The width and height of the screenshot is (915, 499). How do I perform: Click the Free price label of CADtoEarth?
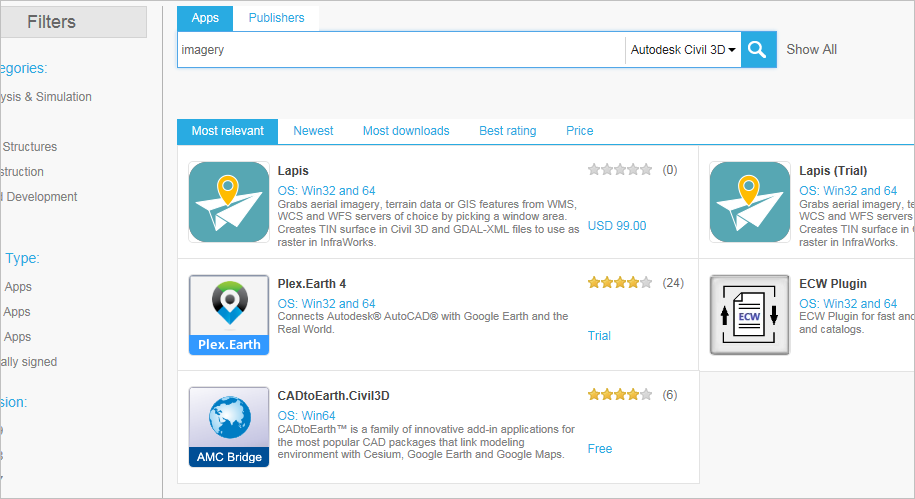click(x=600, y=449)
